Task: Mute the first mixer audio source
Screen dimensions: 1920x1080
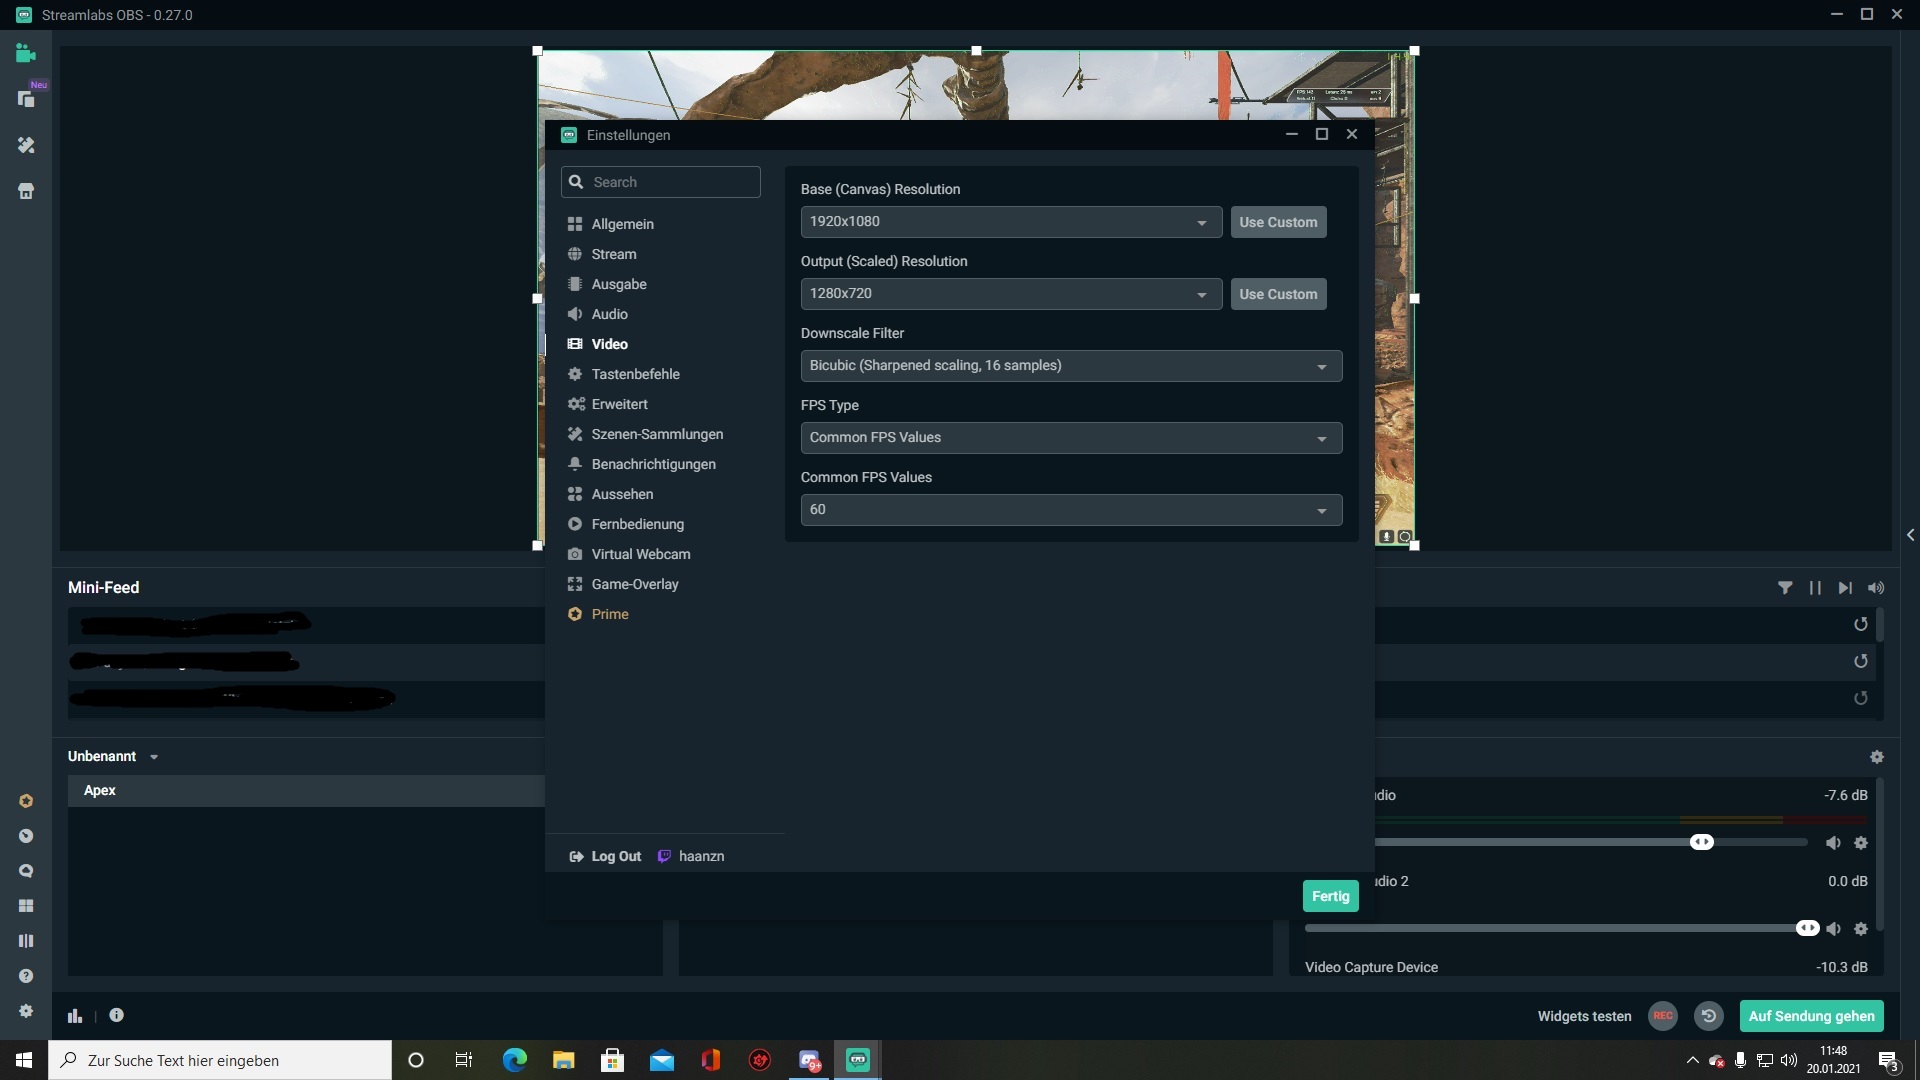Action: [1833, 843]
